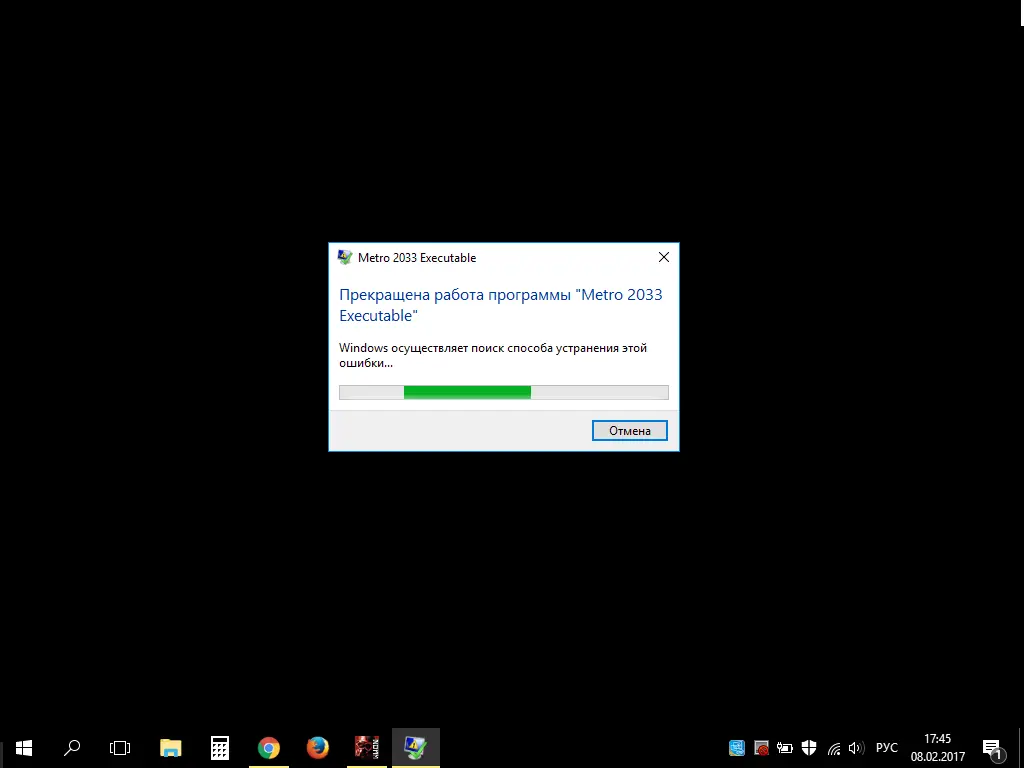The width and height of the screenshot is (1024, 768).
Task: Launch the Calculator from taskbar
Action: 219,748
